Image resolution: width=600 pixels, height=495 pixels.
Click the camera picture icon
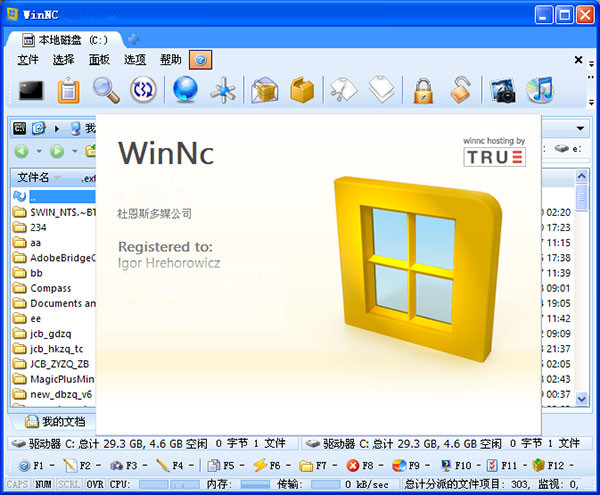coord(502,90)
